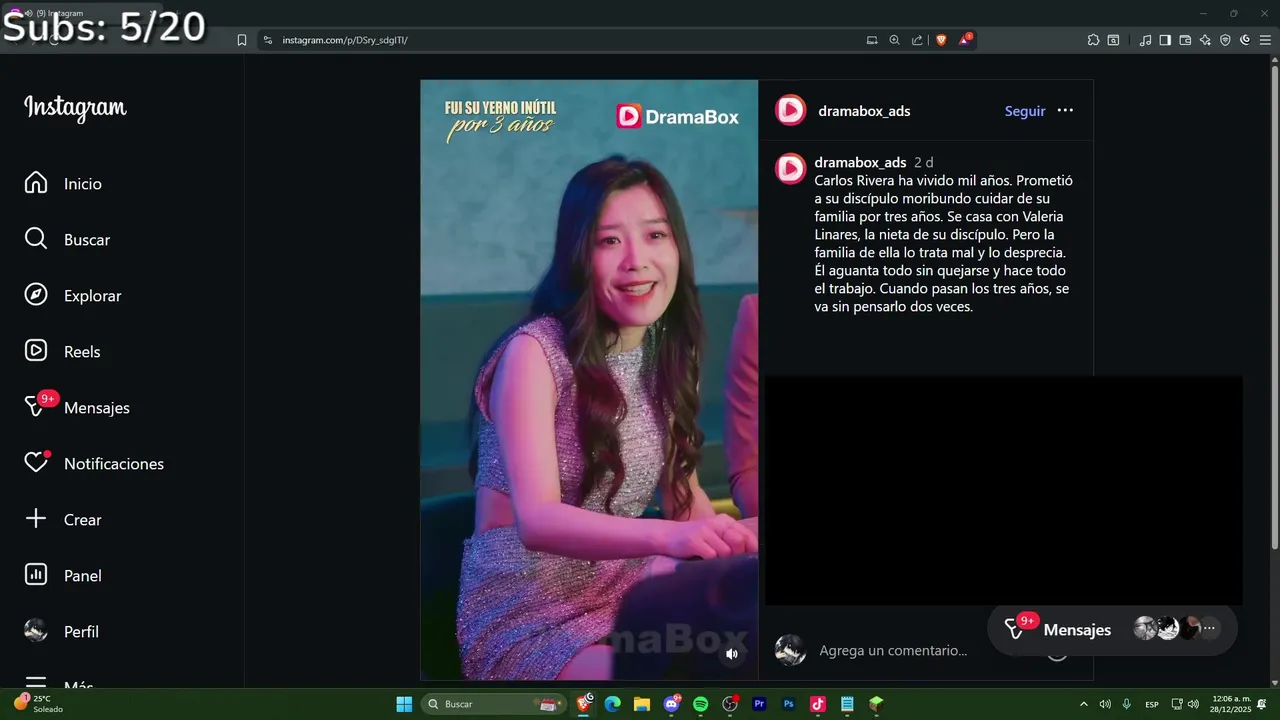Viewport: 1280px width, 720px height.
Task: Go to Instagram Inicio home
Action: [63, 184]
